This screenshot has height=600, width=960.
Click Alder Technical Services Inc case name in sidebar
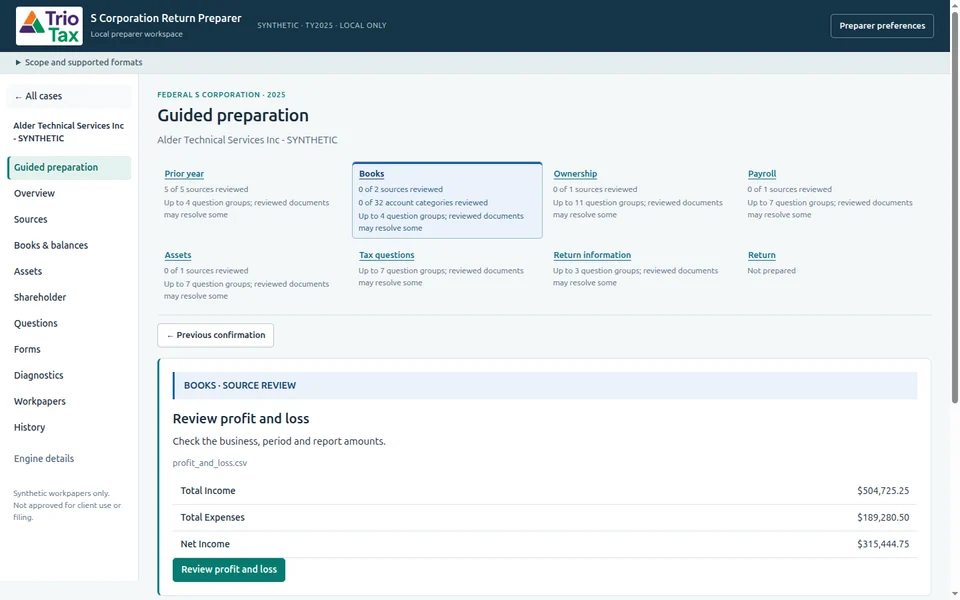[x=69, y=132]
